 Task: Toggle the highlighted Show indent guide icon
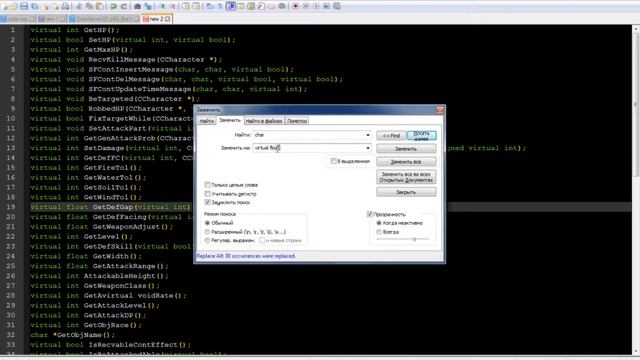click(231, 6)
